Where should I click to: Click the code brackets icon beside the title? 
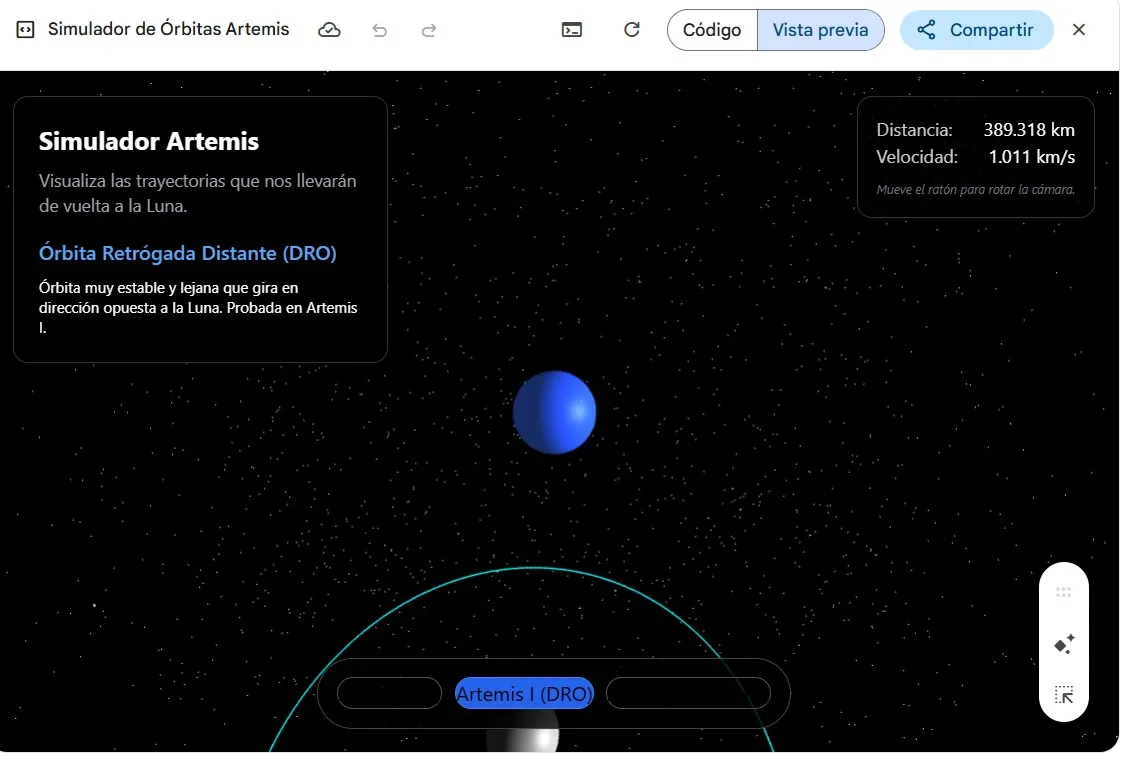click(25, 29)
